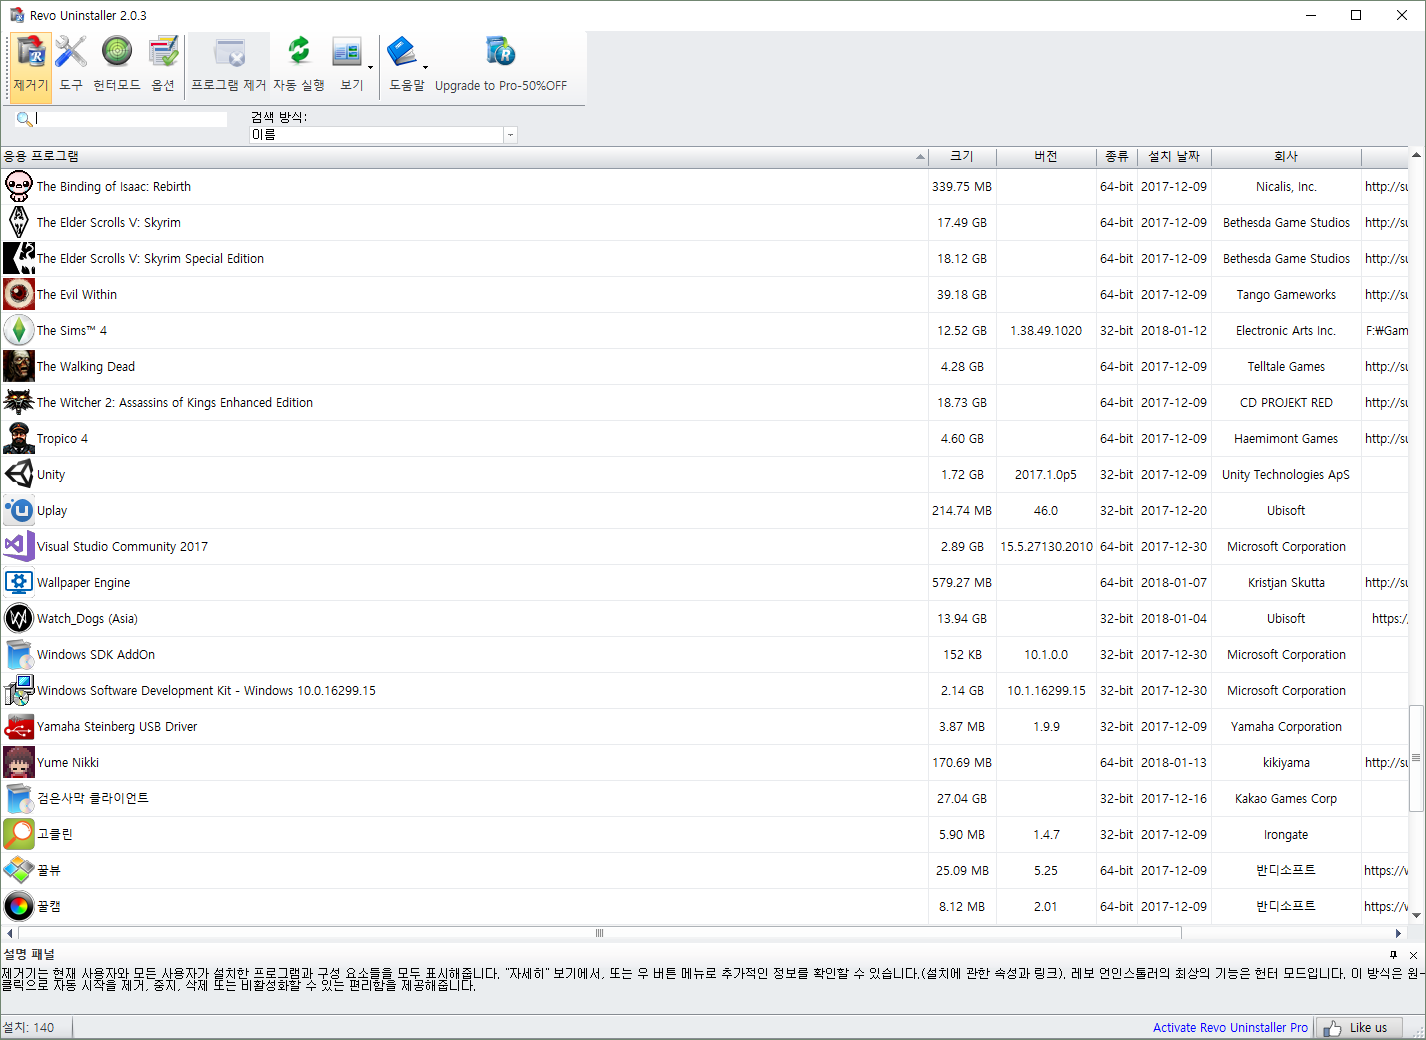Pin the 설명 패널 description panel

pos(1394,955)
